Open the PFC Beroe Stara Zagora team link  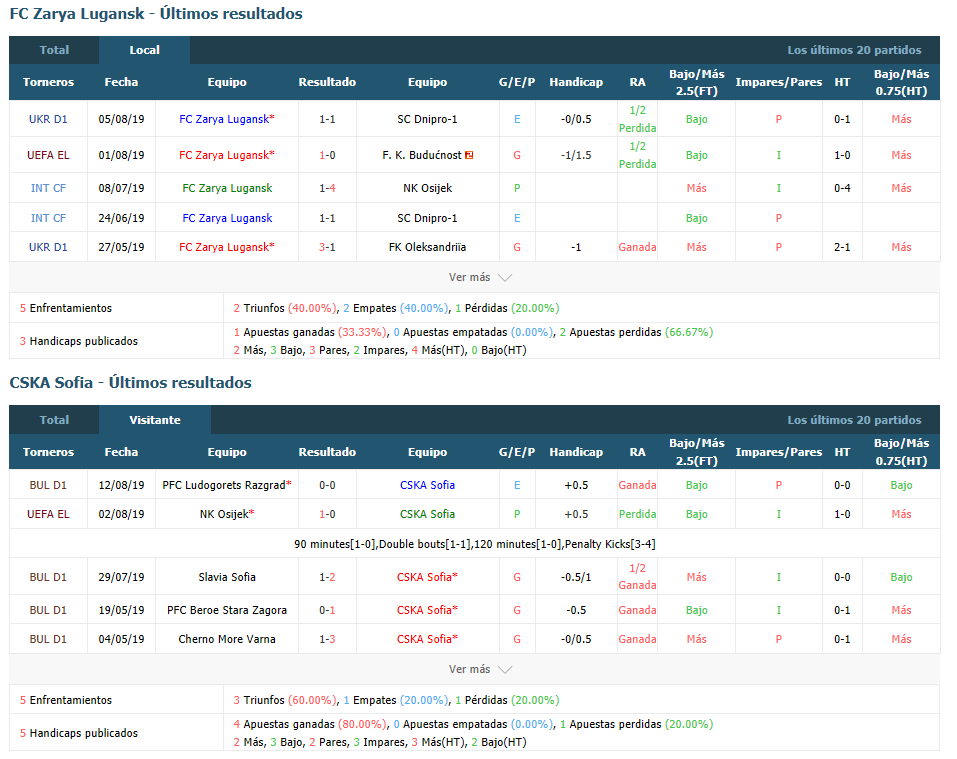coord(227,610)
